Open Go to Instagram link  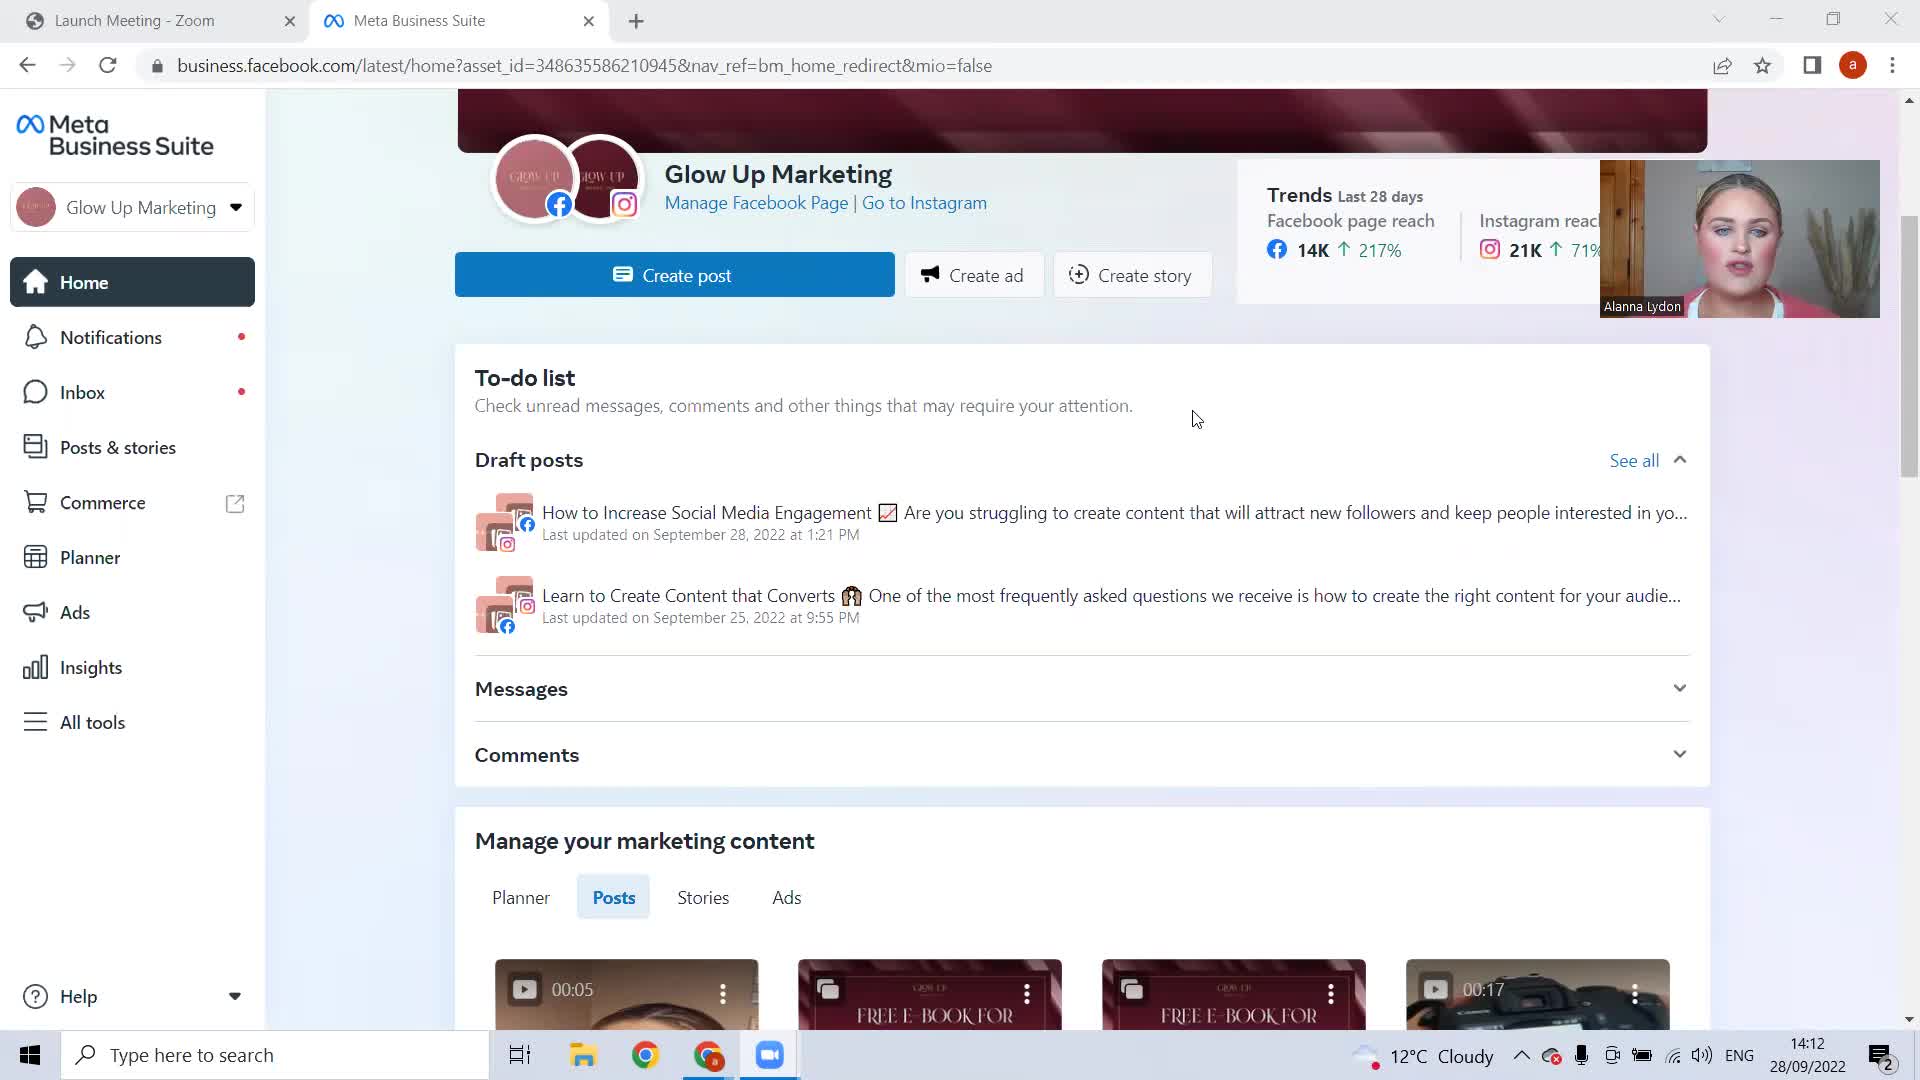924,203
